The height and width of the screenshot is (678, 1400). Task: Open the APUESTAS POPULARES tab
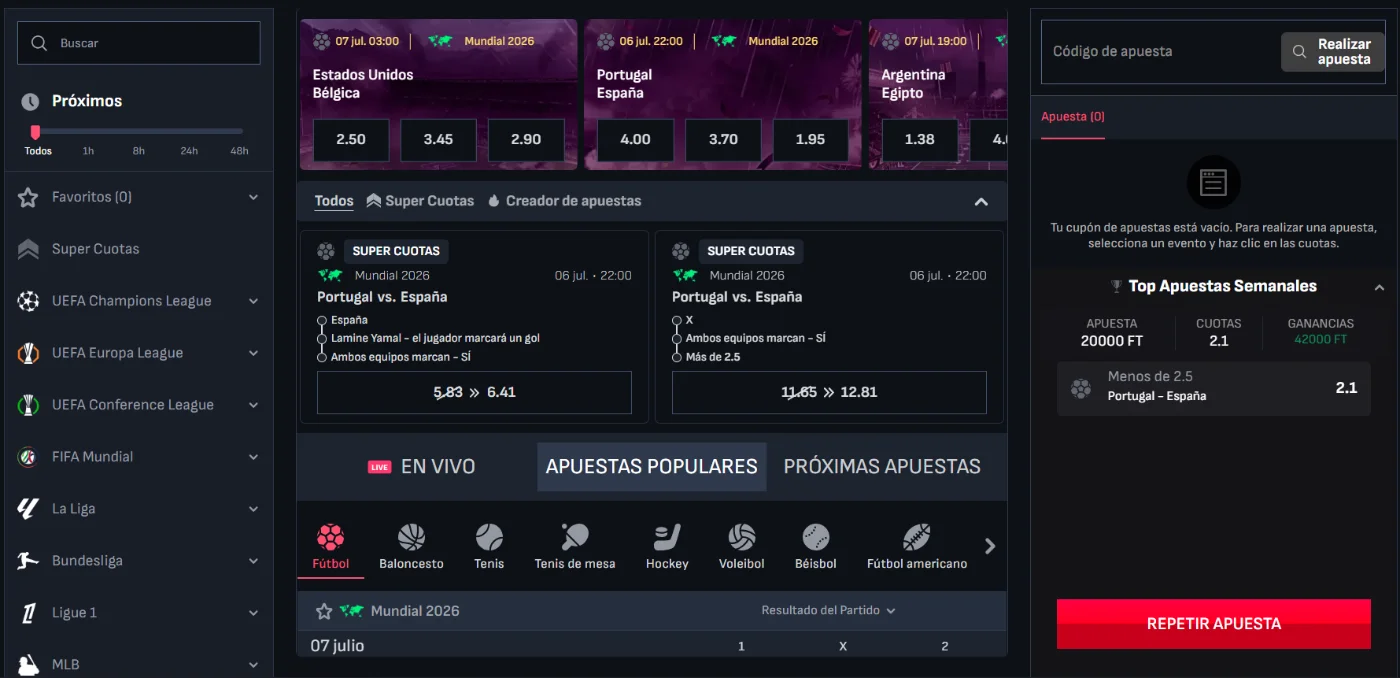pyautogui.click(x=652, y=467)
